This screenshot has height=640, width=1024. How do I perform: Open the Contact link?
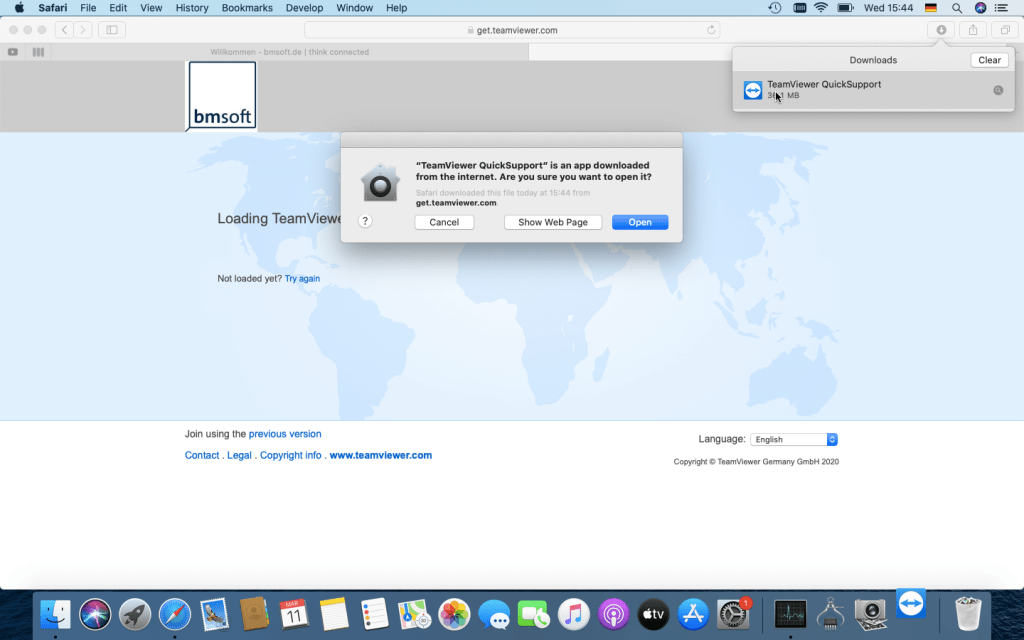pyautogui.click(x=202, y=455)
